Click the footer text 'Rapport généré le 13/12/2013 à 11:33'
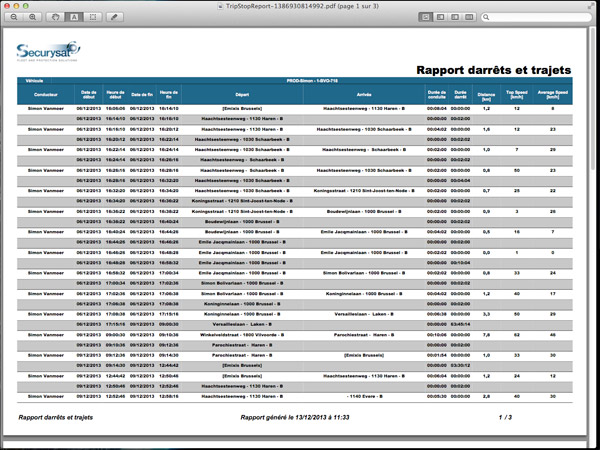The height and width of the screenshot is (450, 600). coord(295,417)
